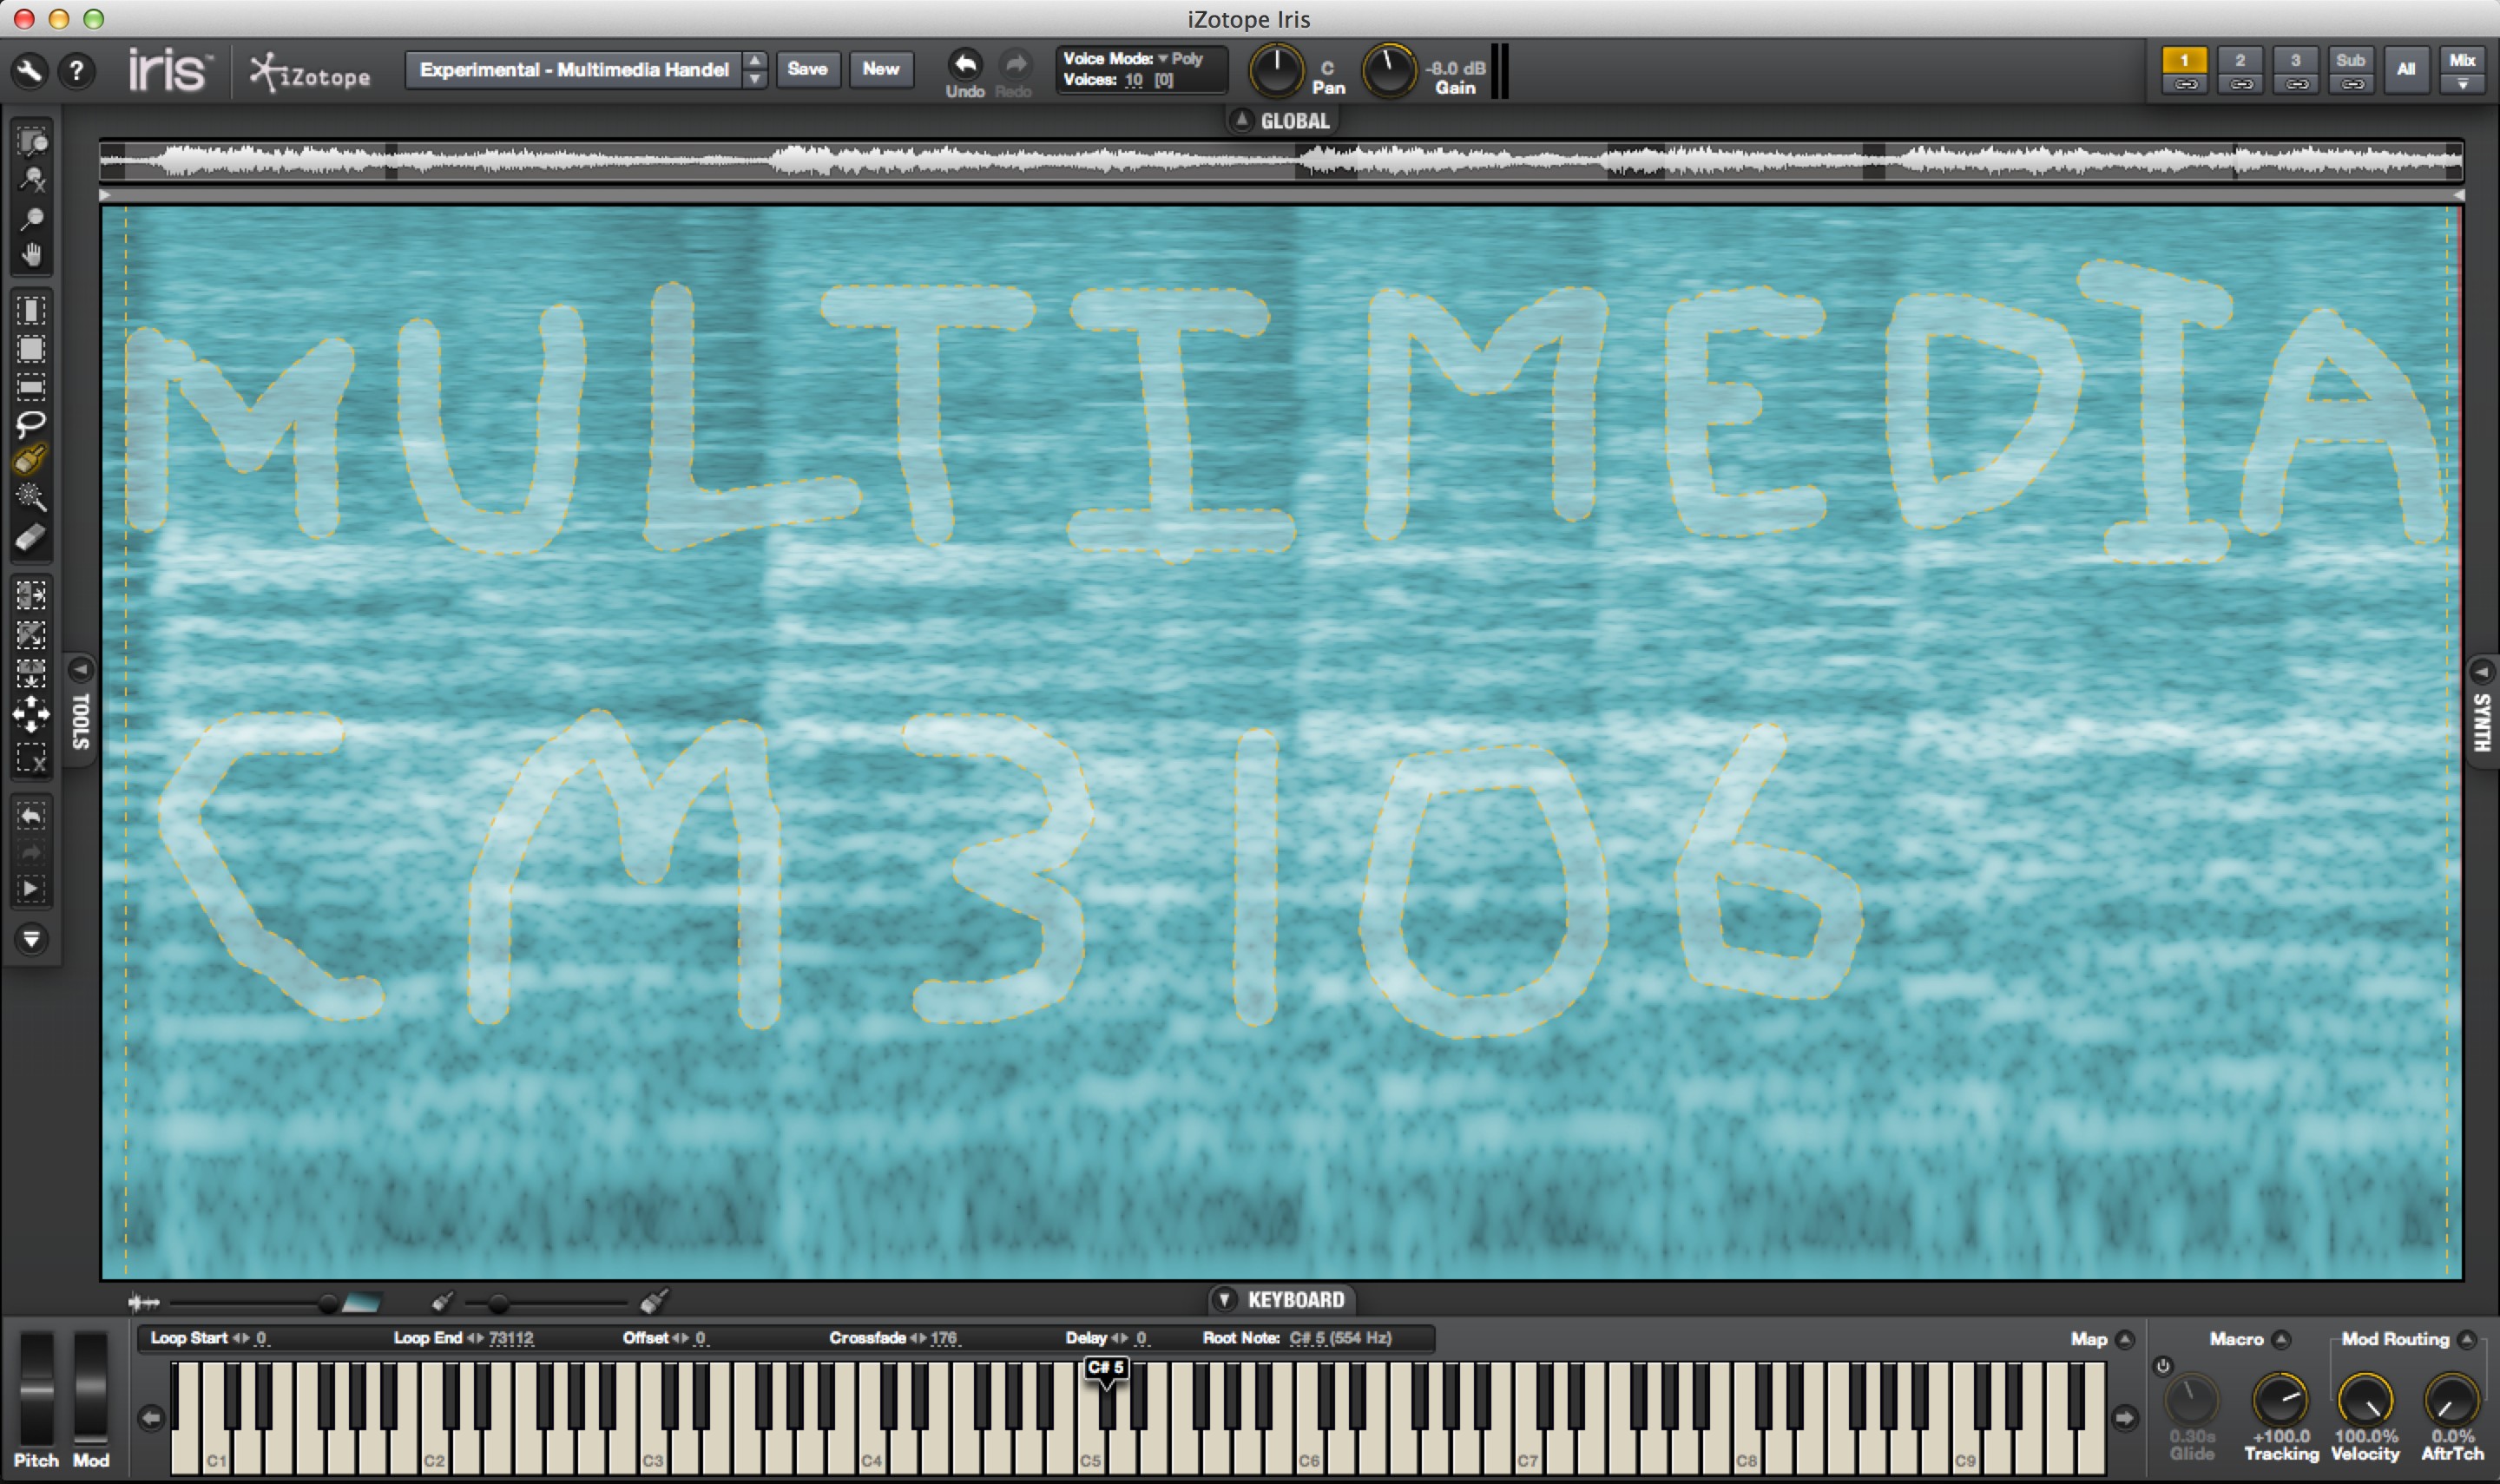2500x1484 pixels.
Task: Expand the Map section
Action: tap(2125, 1339)
